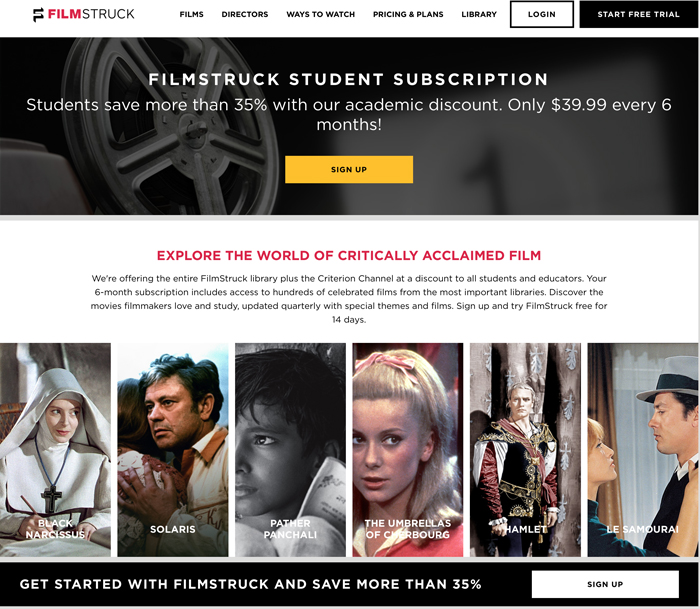The image size is (700, 609).
Task: Click the Start Free Trial button
Action: [638, 14]
